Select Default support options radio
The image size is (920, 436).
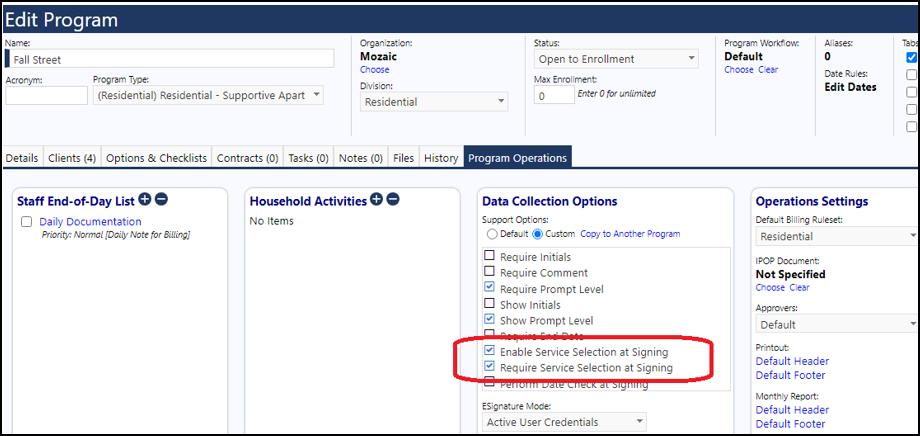[x=492, y=234]
